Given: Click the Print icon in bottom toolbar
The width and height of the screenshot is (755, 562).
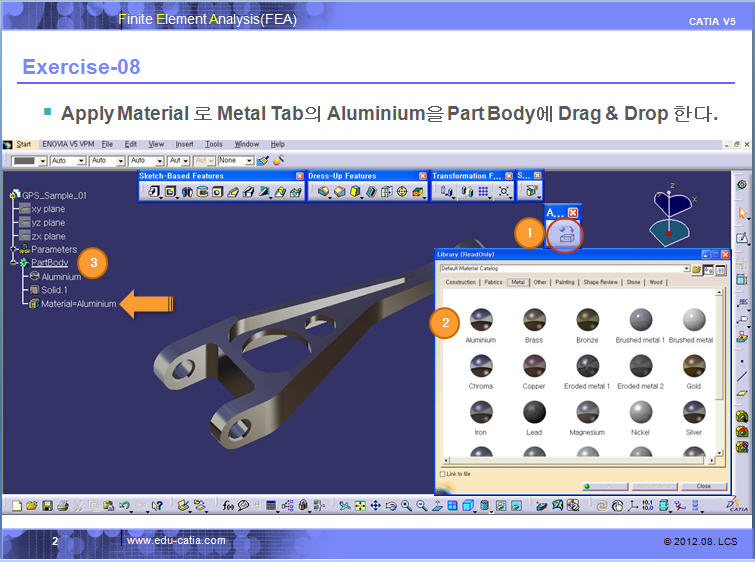Looking at the screenshot, I should (x=62, y=506).
